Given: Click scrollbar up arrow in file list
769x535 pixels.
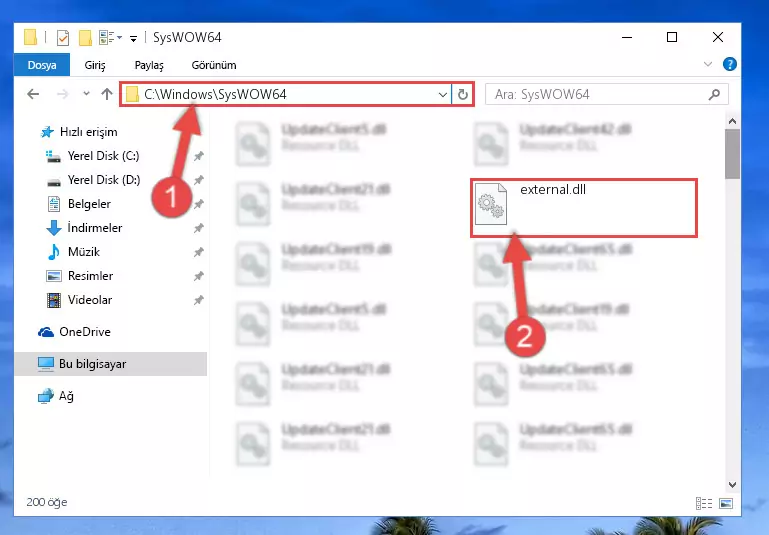Looking at the screenshot, I should tap(732, 121).
